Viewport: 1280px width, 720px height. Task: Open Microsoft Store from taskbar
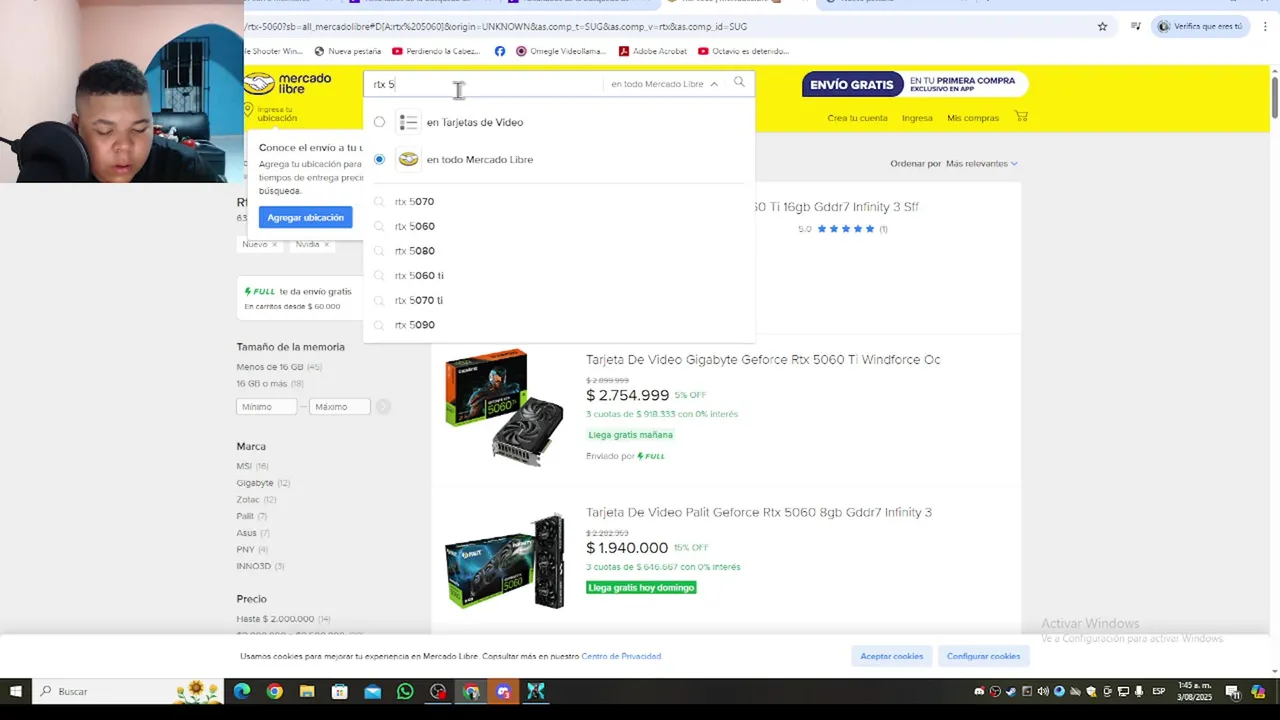tap(340, 691)
